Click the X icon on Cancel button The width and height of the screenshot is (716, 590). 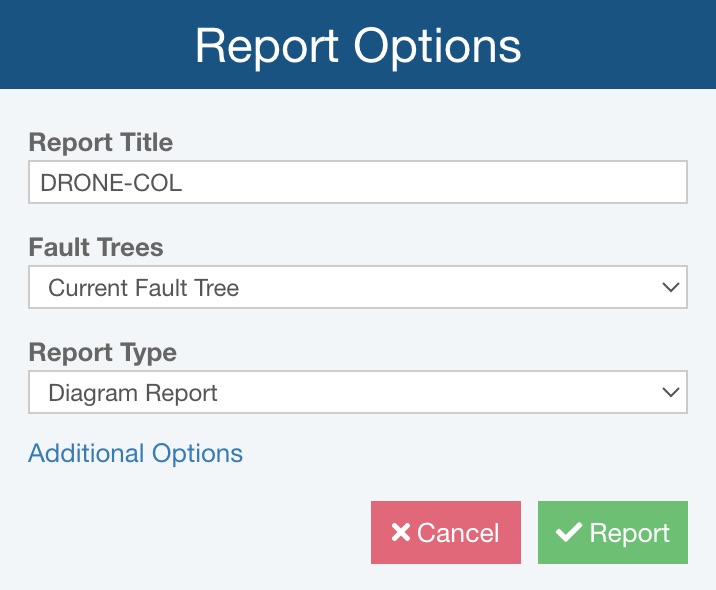[401, 533]
